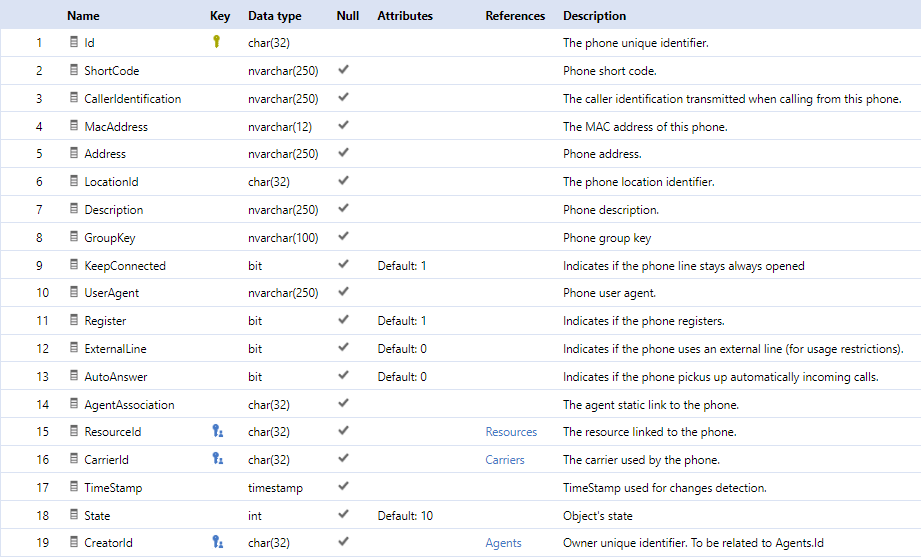
Task: Click the column icon beside Register
Action: (73, 320)
